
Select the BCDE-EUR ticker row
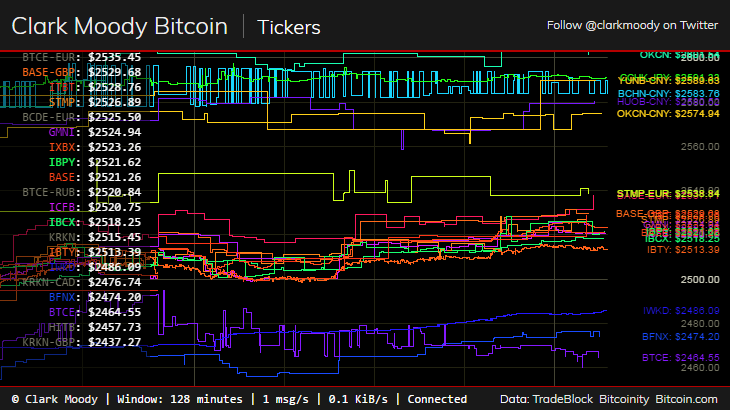[81, 117]
